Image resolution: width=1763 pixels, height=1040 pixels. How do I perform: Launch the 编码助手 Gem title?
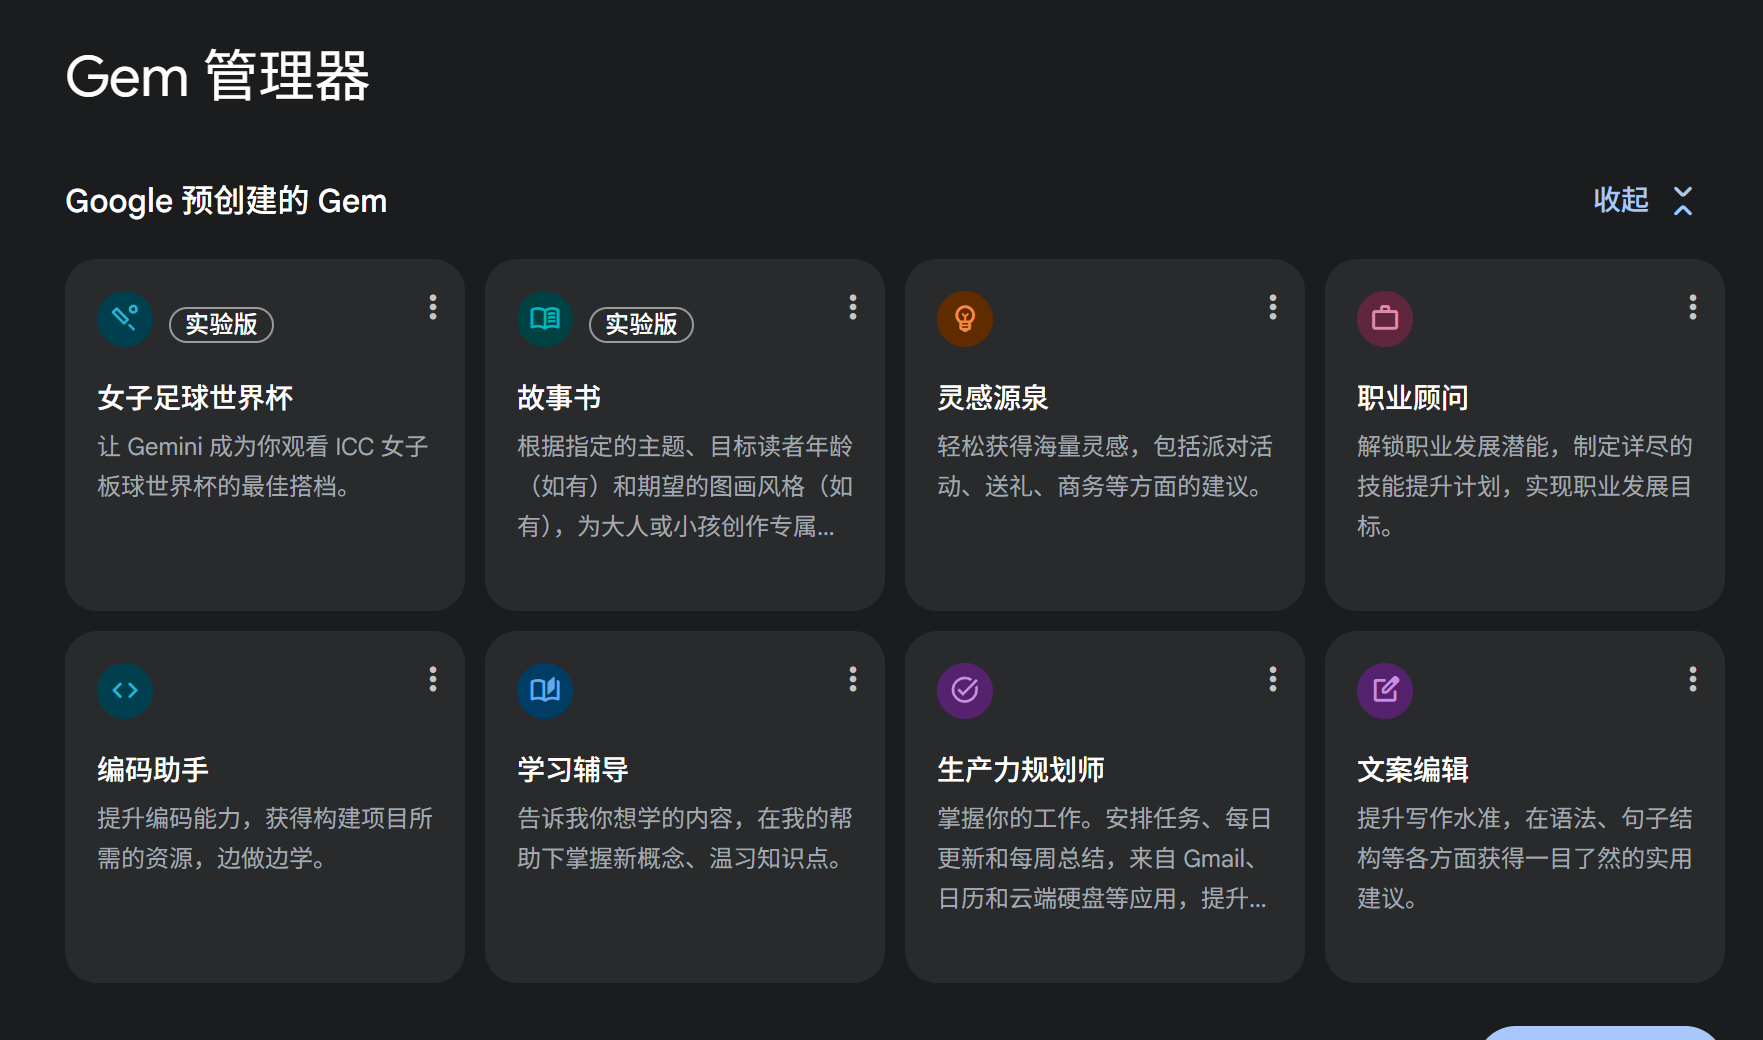(153, 770)
